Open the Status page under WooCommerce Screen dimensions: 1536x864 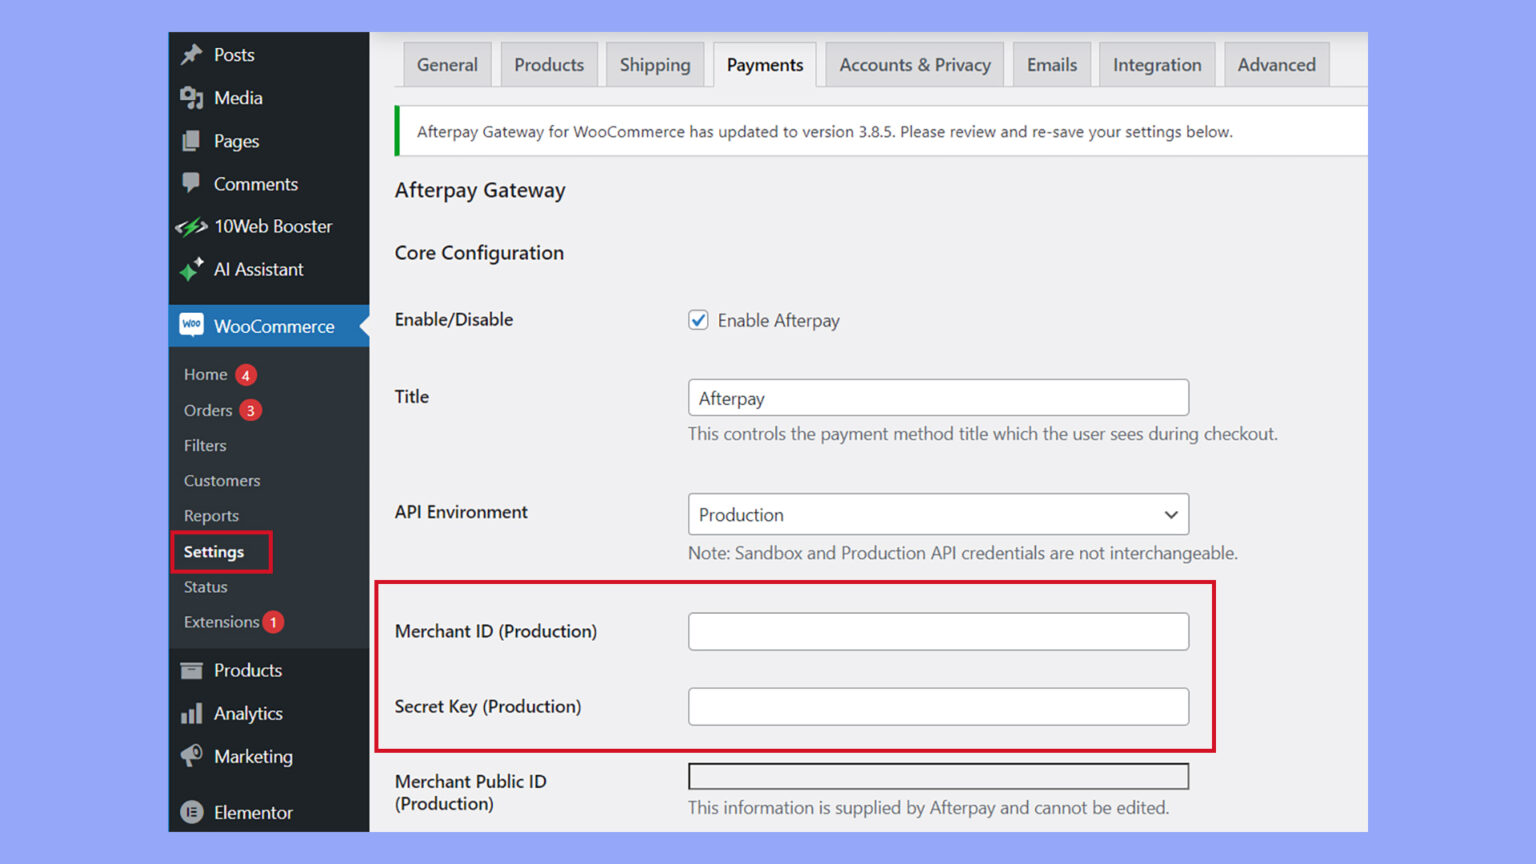[204, 587]
